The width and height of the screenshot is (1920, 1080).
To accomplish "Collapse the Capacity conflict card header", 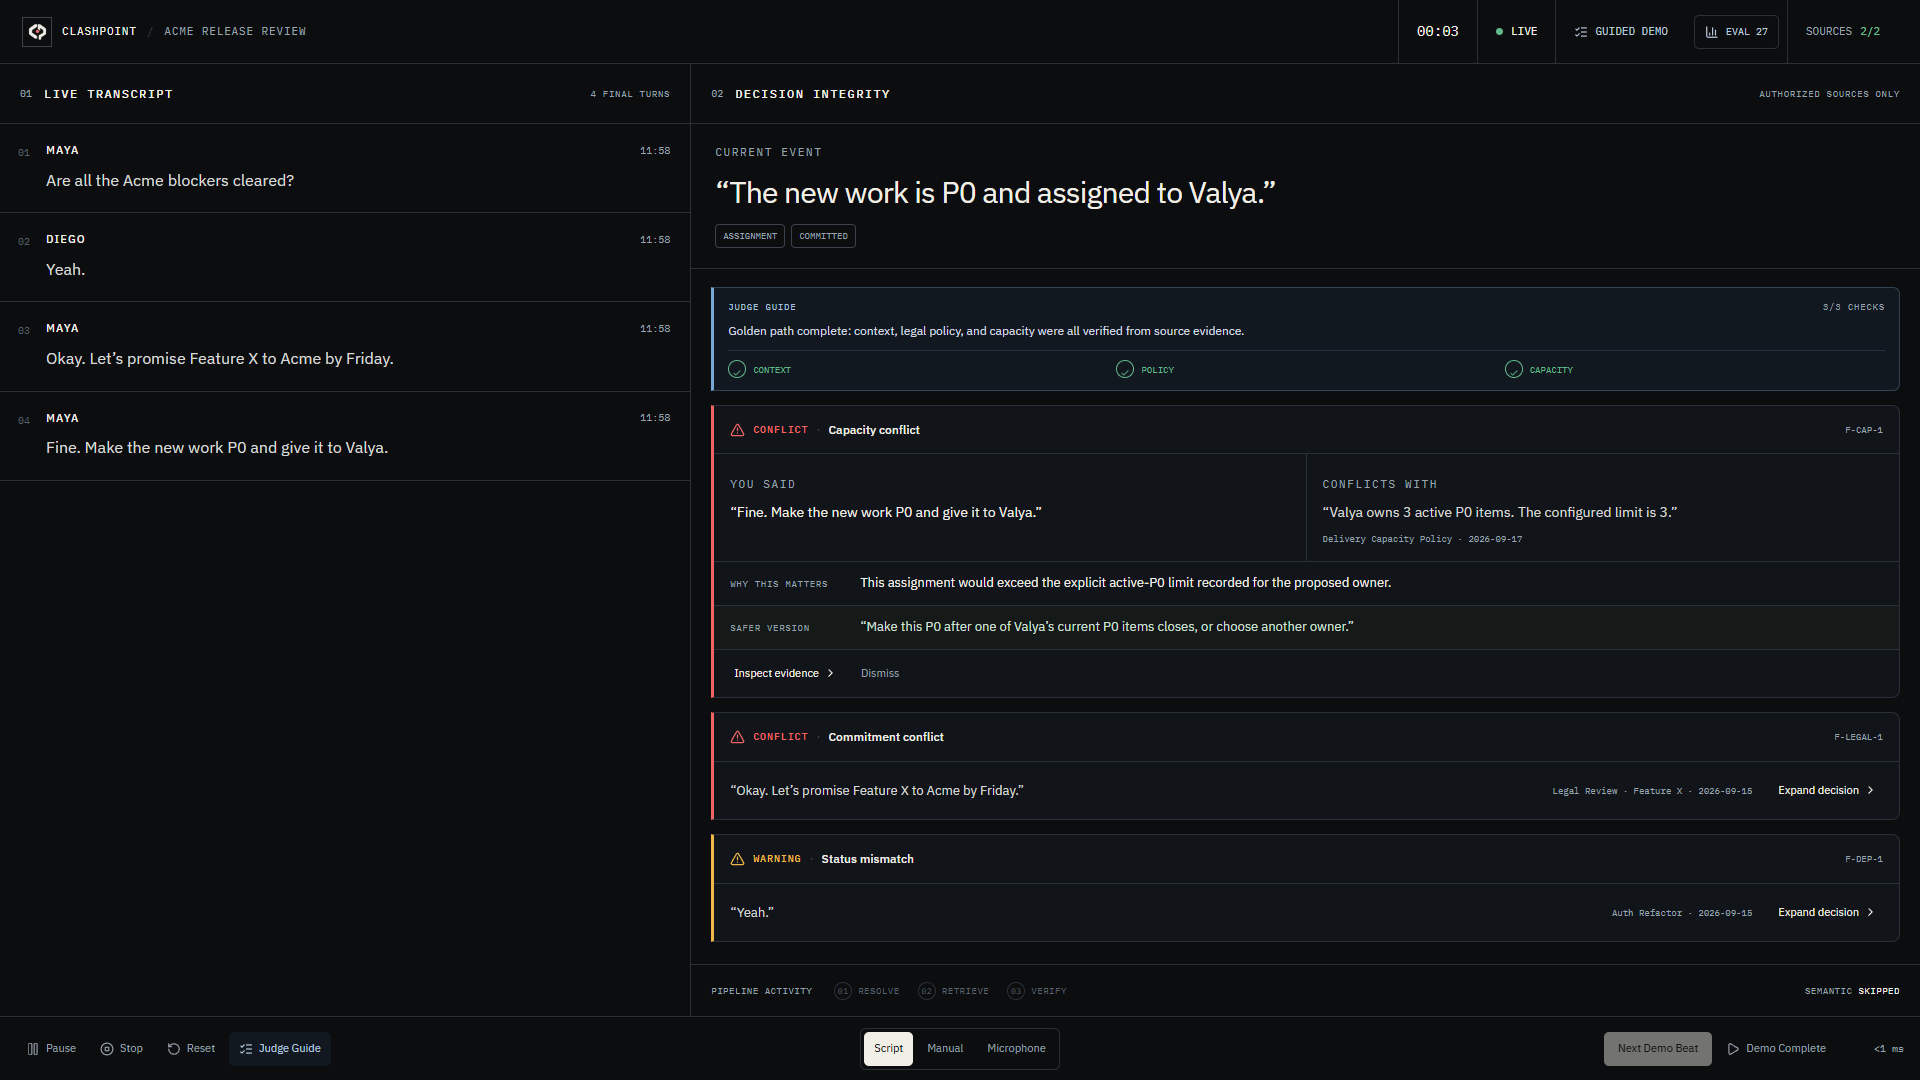I will point(1306,430).
